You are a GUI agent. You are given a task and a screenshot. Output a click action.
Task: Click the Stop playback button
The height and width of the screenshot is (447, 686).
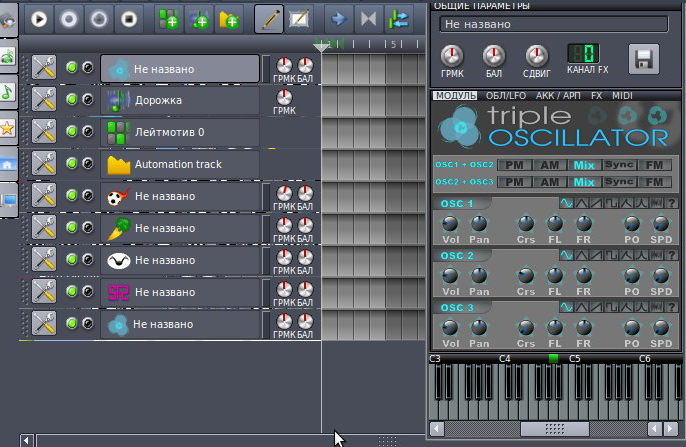tap(129, 19)
